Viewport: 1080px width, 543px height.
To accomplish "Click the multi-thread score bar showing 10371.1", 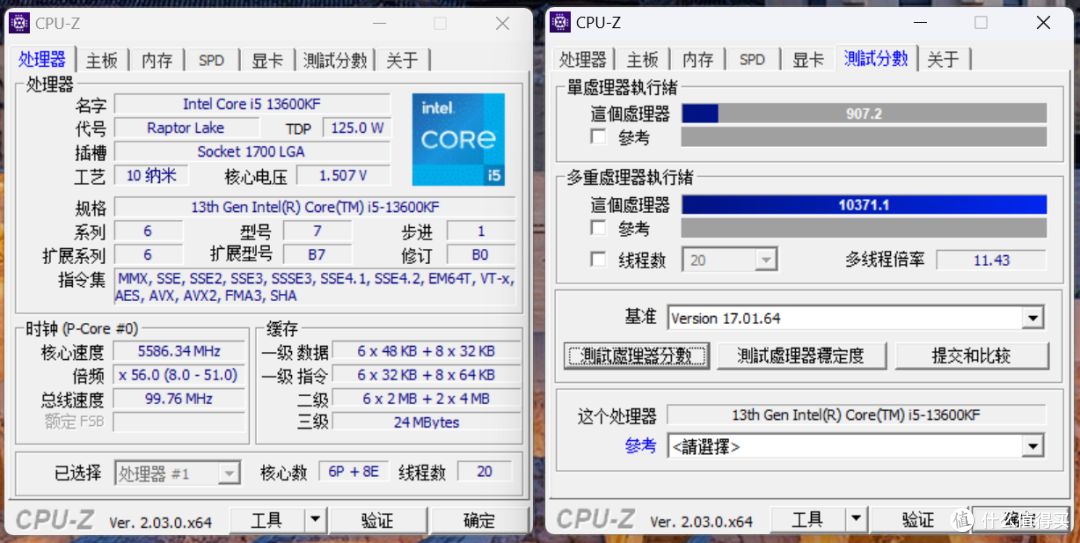I will click(864, 205).
